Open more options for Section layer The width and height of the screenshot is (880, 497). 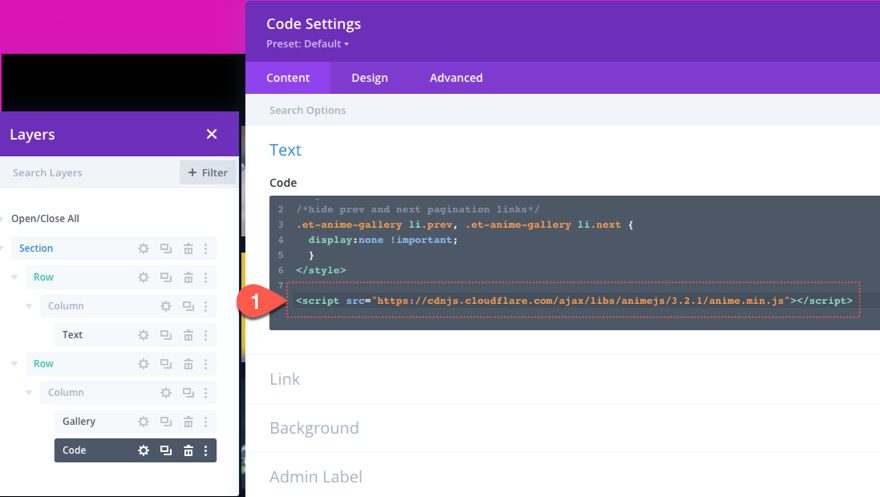click(206, 248)
